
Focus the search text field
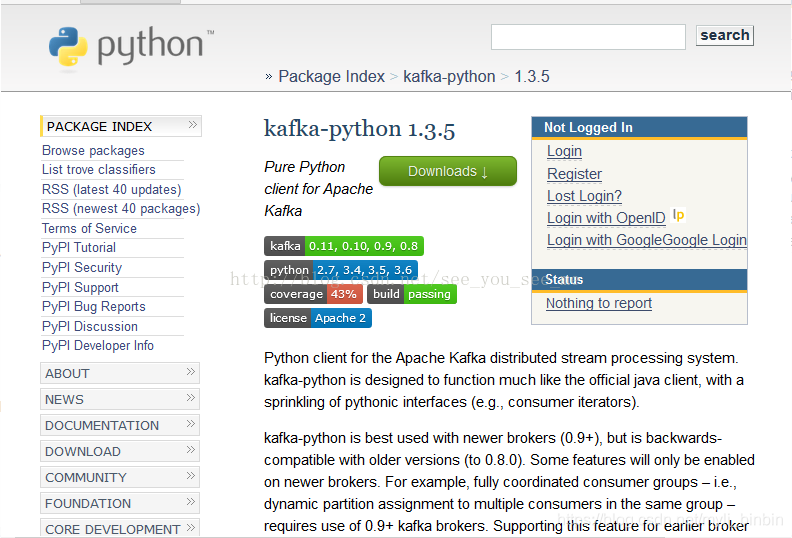[x=588, y=37]
